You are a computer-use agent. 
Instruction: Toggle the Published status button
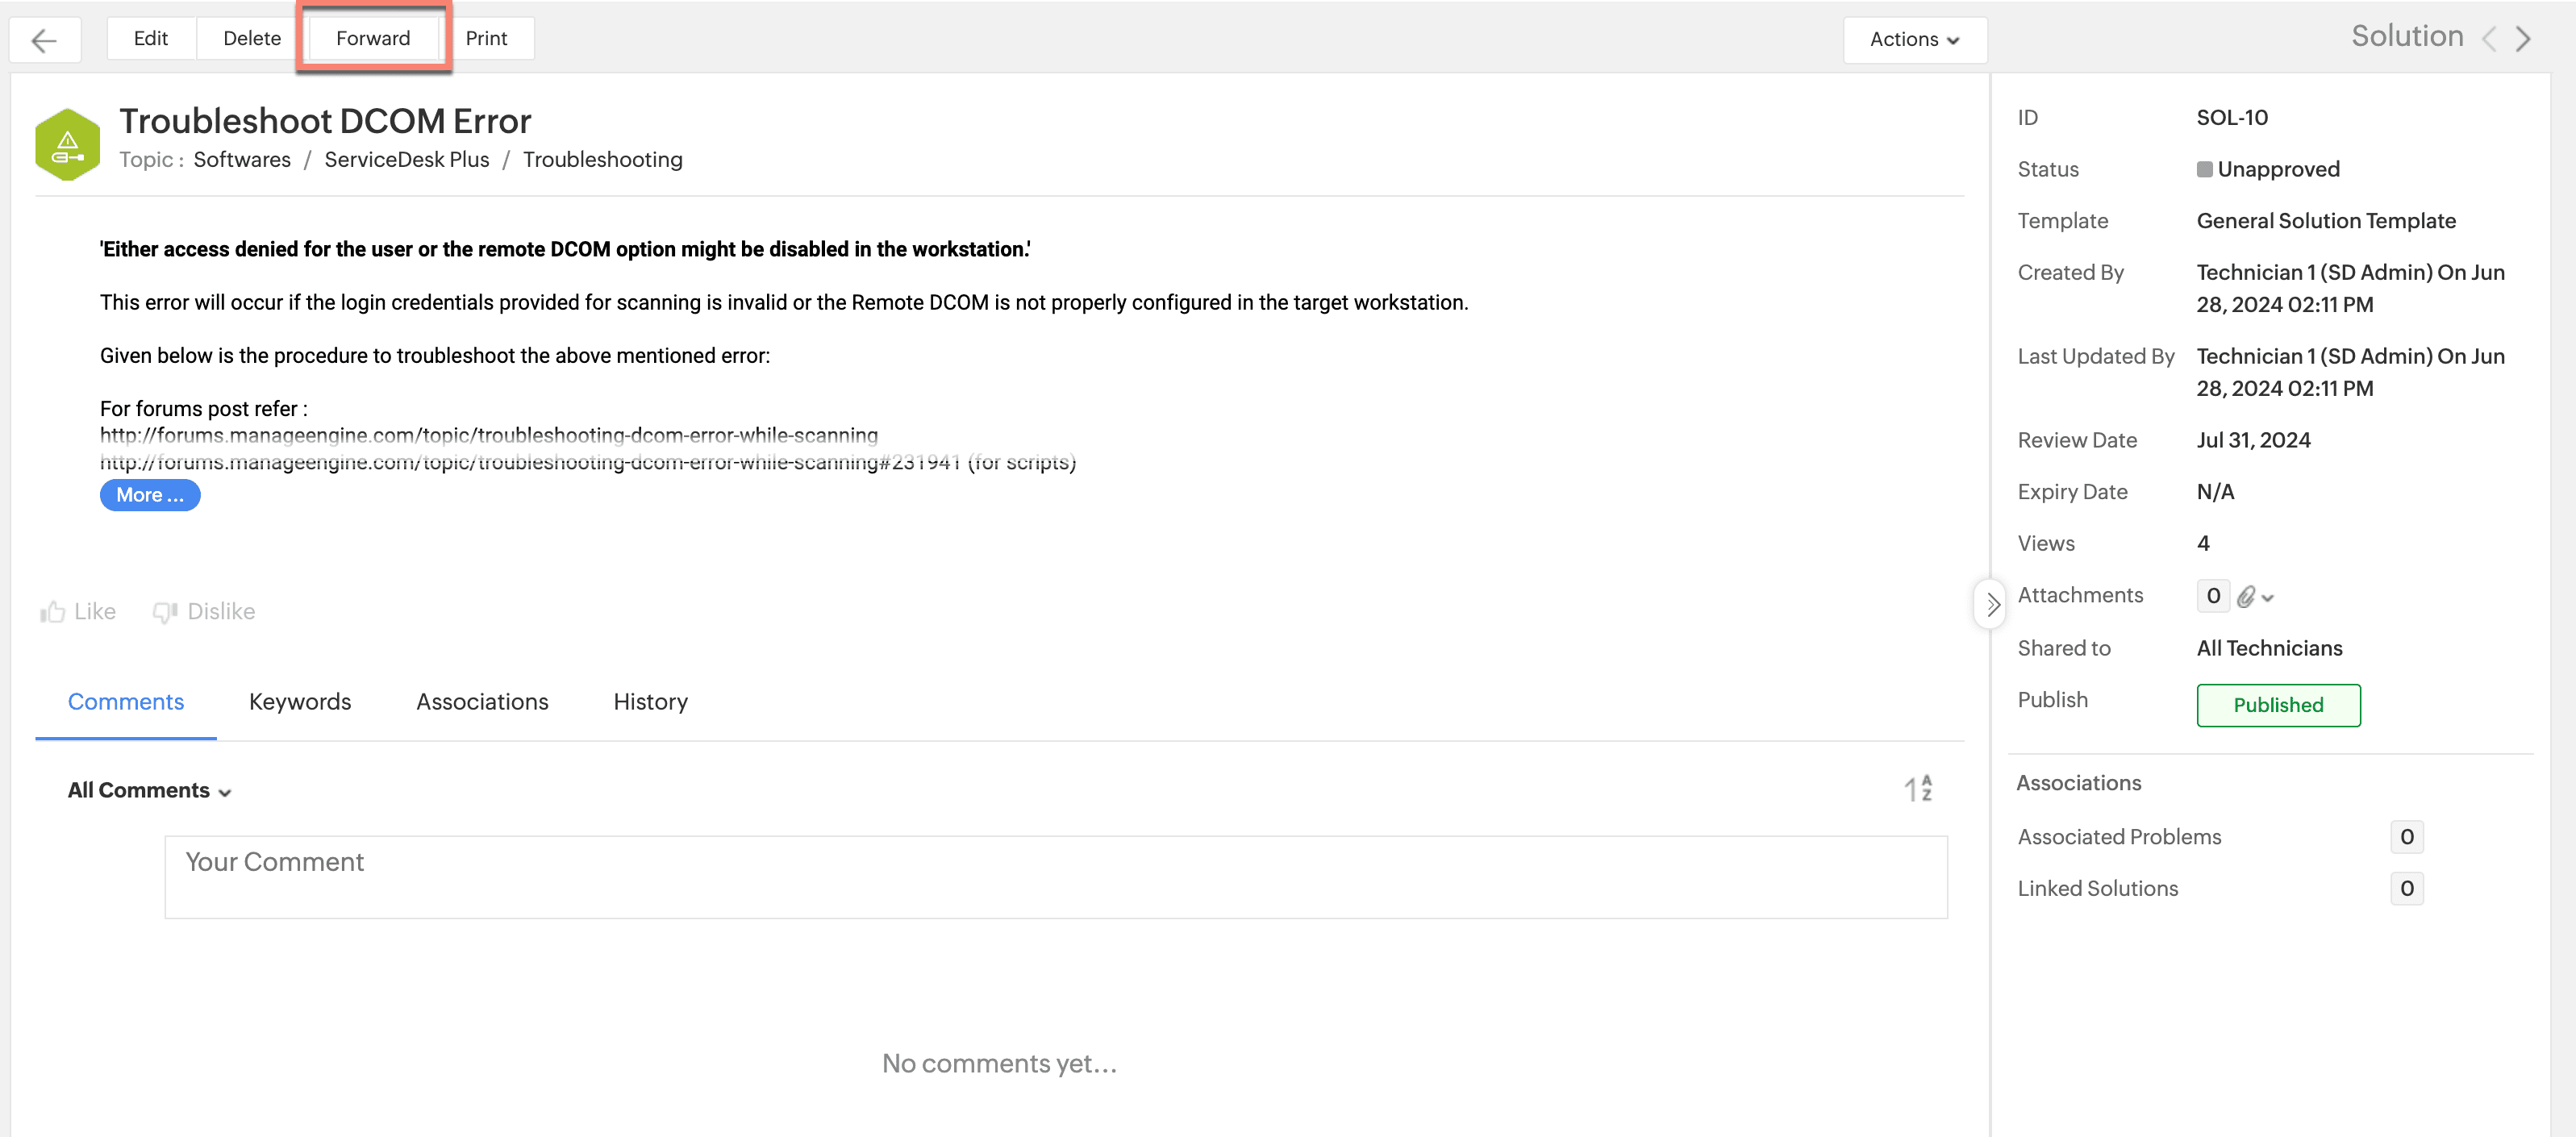2278,705
